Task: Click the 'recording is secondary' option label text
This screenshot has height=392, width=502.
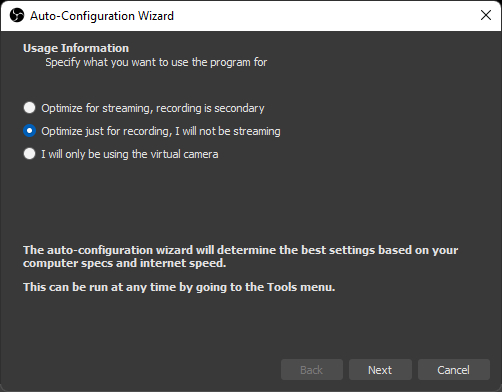Action: pos(210,108)
